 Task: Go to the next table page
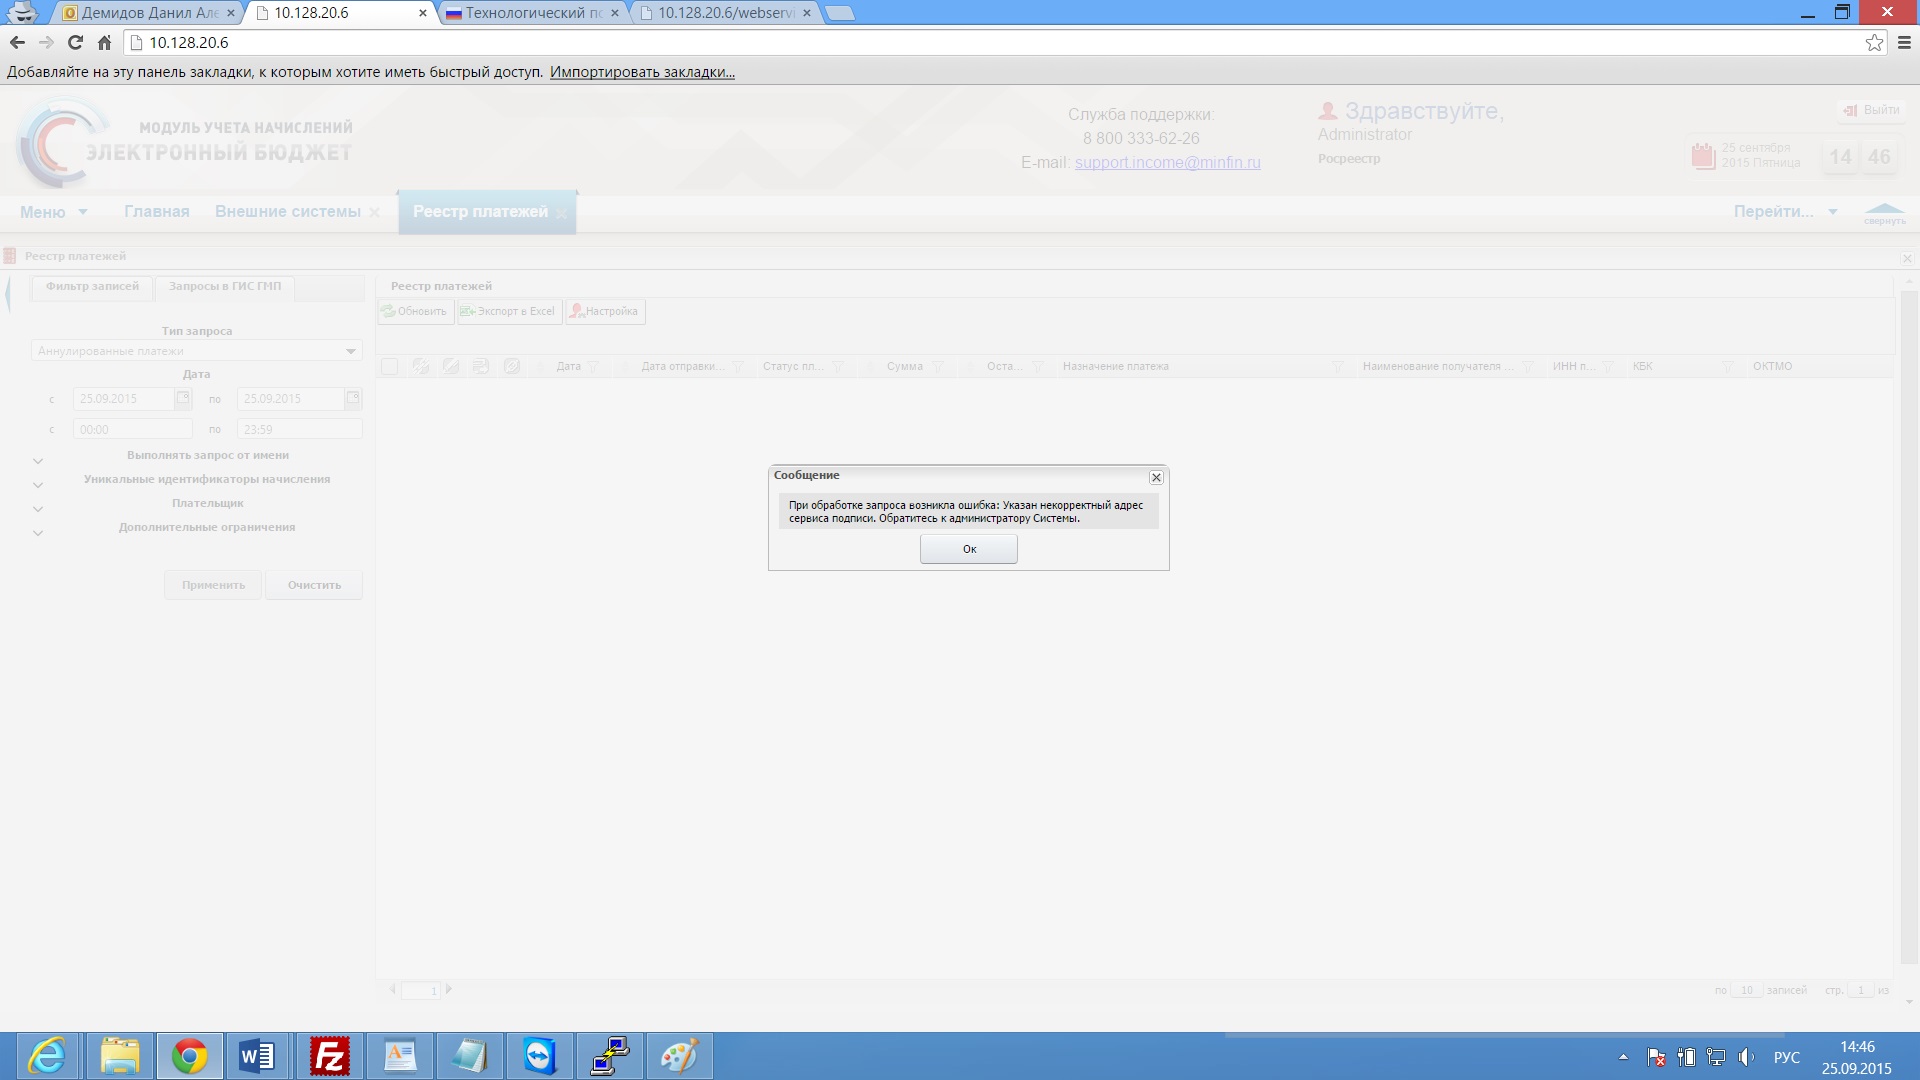click(x=449, y=990)
